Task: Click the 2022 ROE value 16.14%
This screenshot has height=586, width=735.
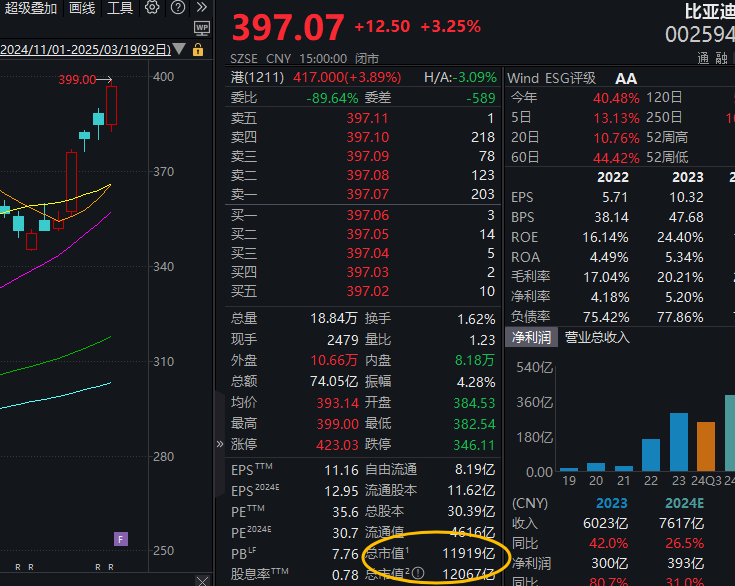Action: [605, 238]
